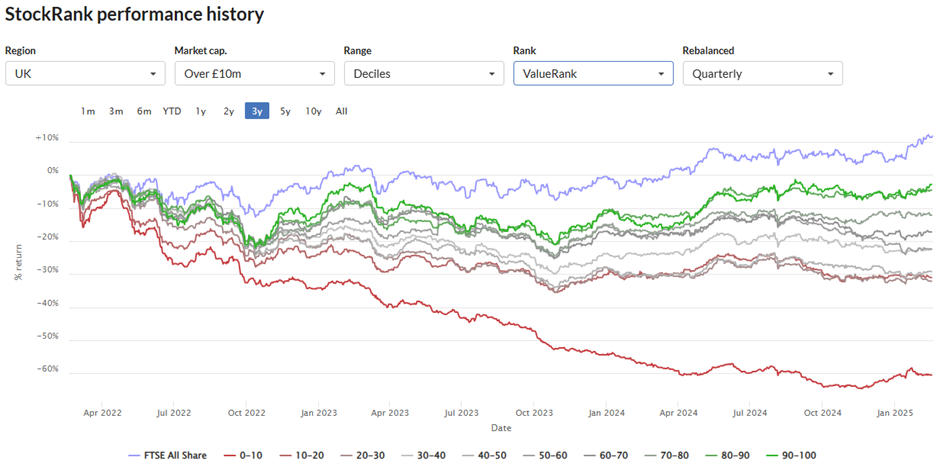Click the Jan 2024 axis label
The height and width of the screenshot is (470, 940).
point(607,413)
